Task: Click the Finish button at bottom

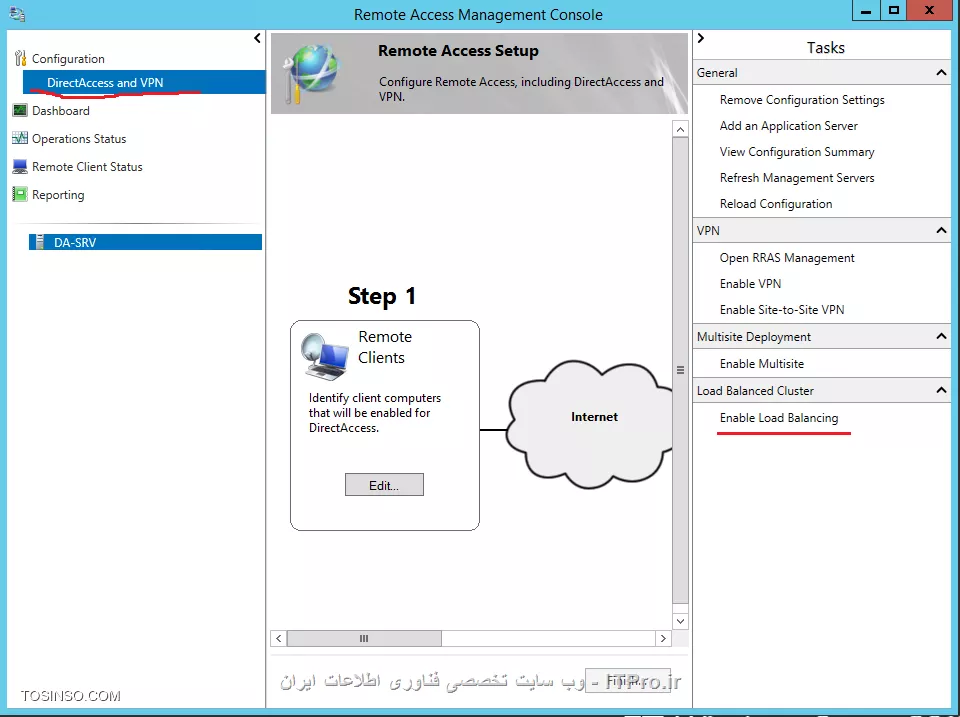Action: [x=628, y=680]
